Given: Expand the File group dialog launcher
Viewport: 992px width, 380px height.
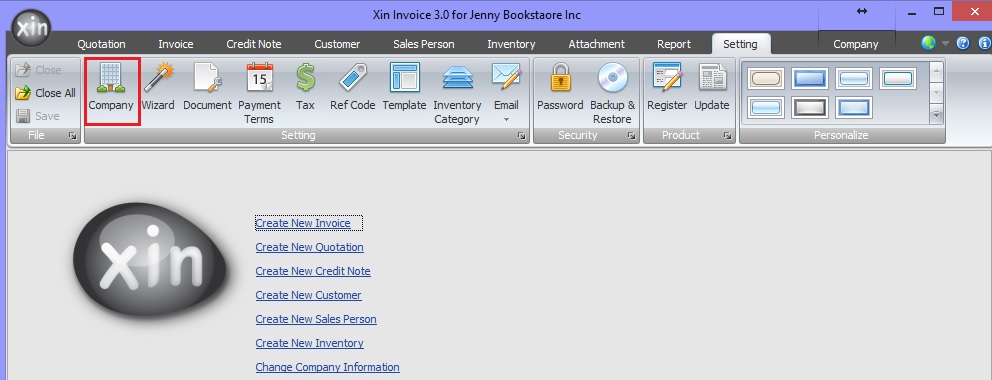Looking at the screenshot, I should (x=73, y=135).
